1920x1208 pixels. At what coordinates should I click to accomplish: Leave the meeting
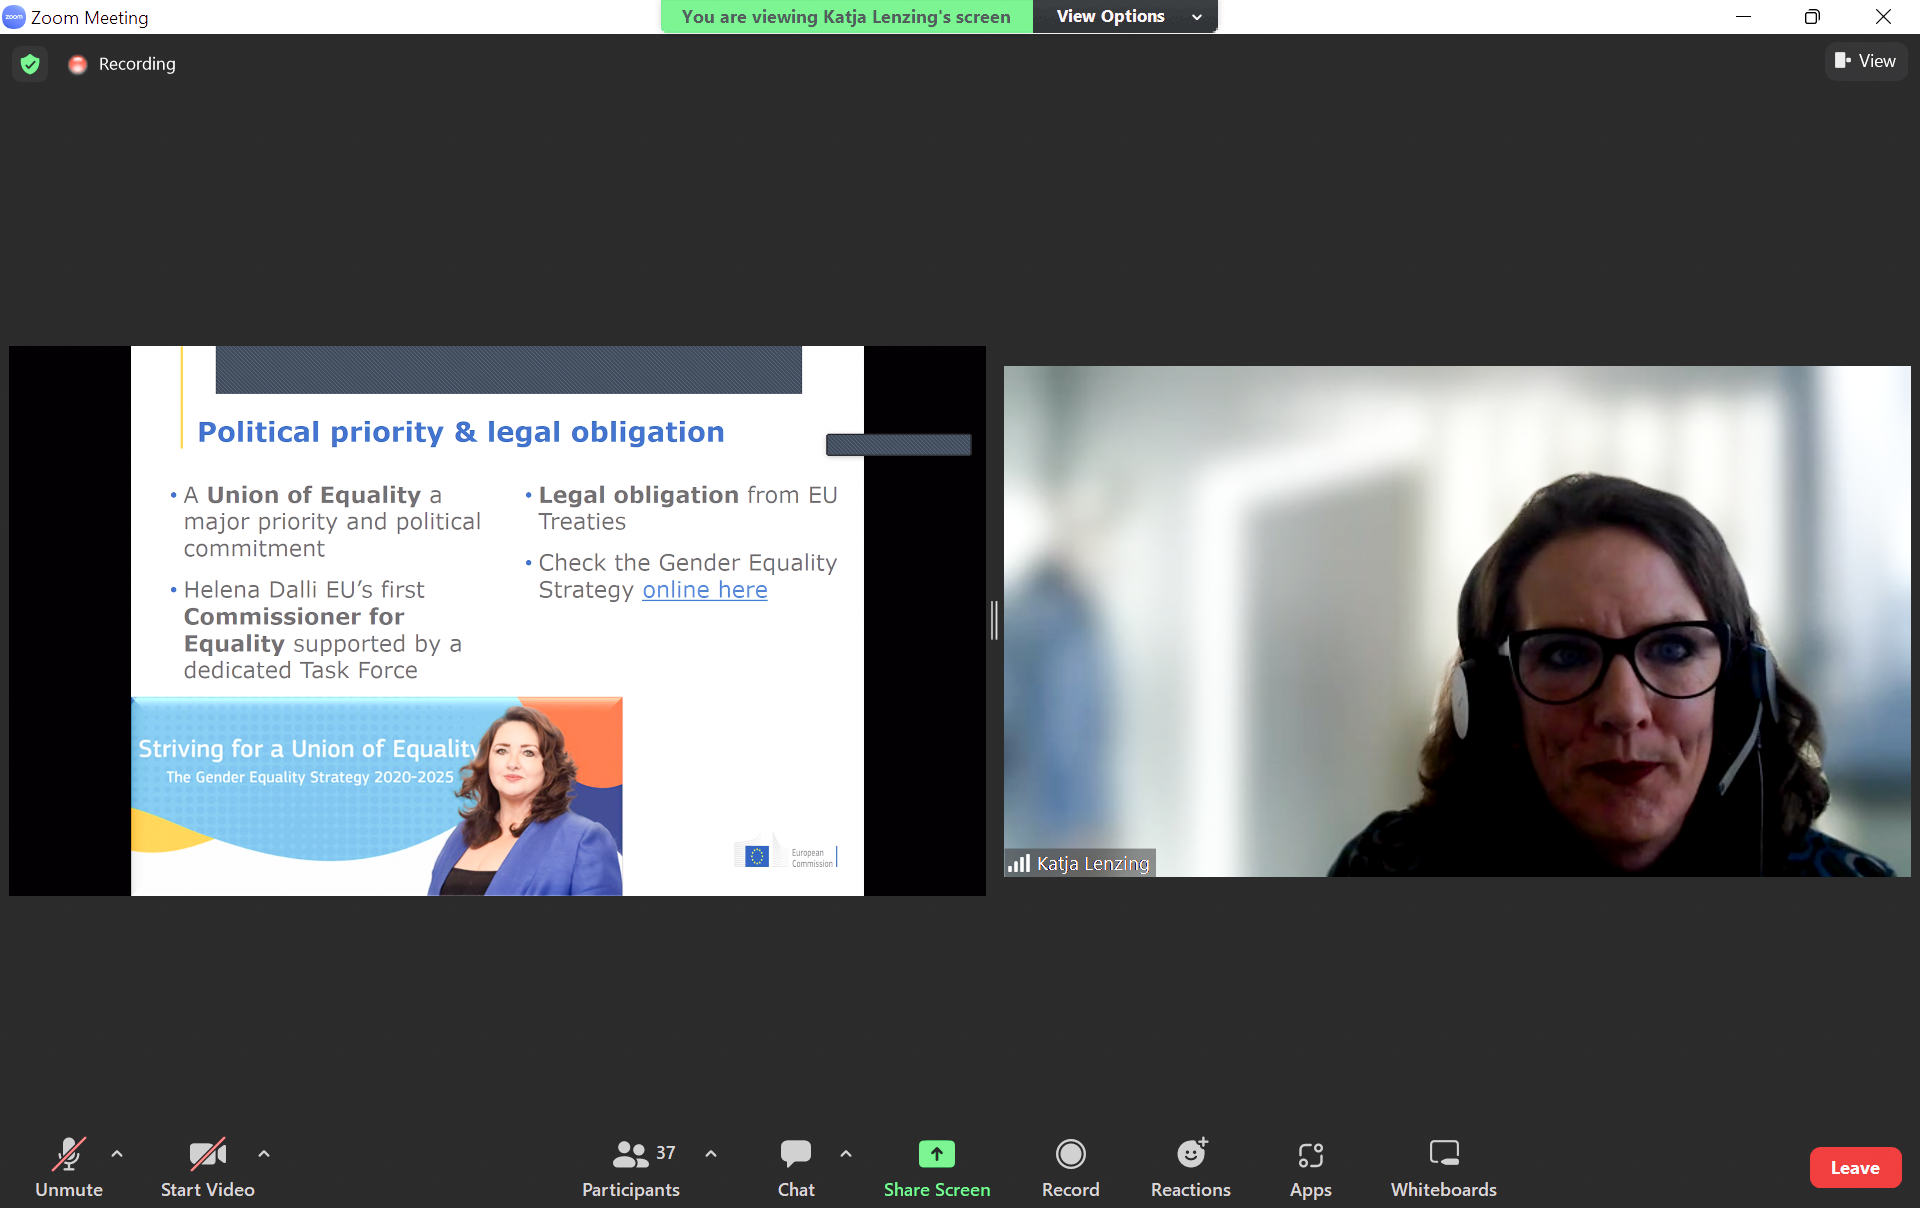click(x=1855, y=1167)
